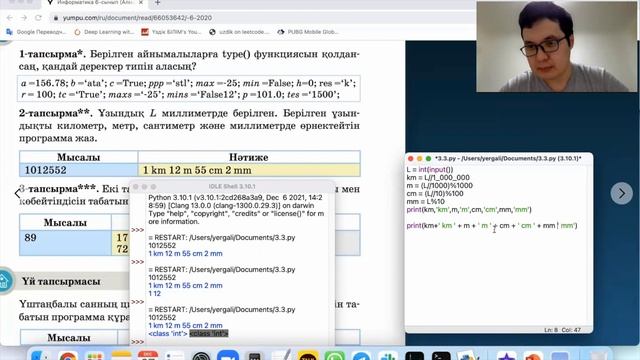Click the home icon beside Үй тапсырмасы
This screenshot has height=360, width=640.
[4, 281]
